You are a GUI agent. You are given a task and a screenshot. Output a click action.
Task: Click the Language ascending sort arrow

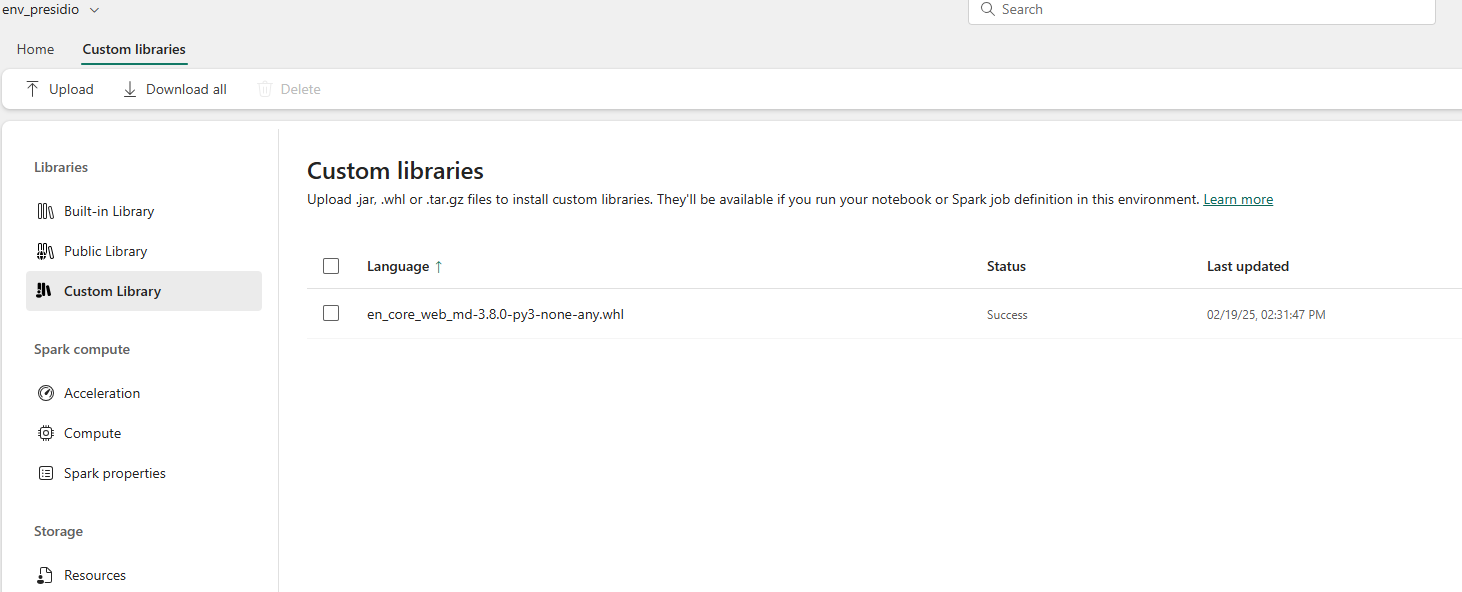click(438, 266)
